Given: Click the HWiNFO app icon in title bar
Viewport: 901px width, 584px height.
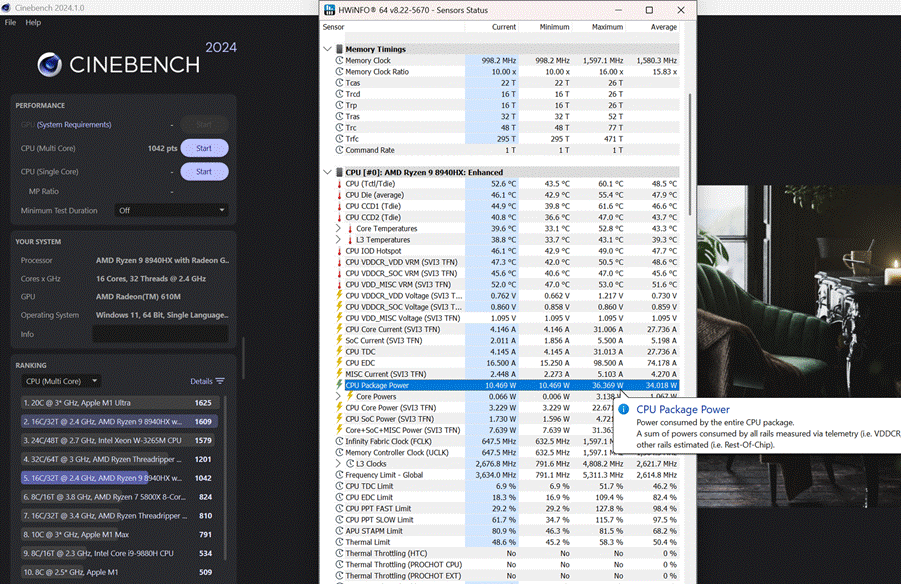Looking at the screenshot, I should pos(331,9).
